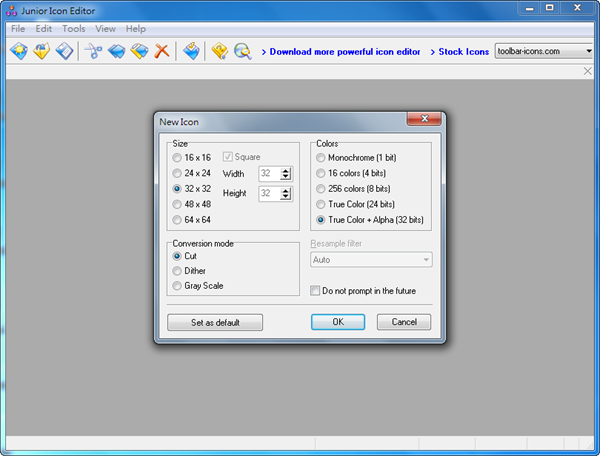
Task: Click the Save floppy disk toolbar icon
Action: point(64,51)
